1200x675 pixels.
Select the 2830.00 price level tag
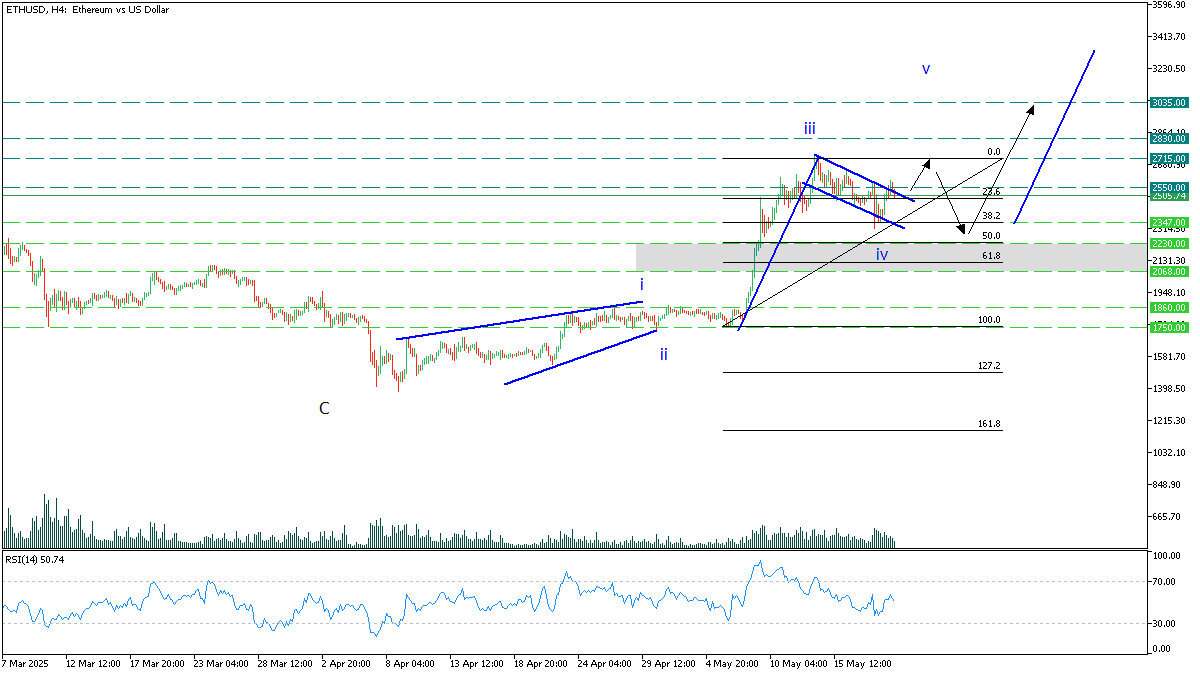[1168, 139]
